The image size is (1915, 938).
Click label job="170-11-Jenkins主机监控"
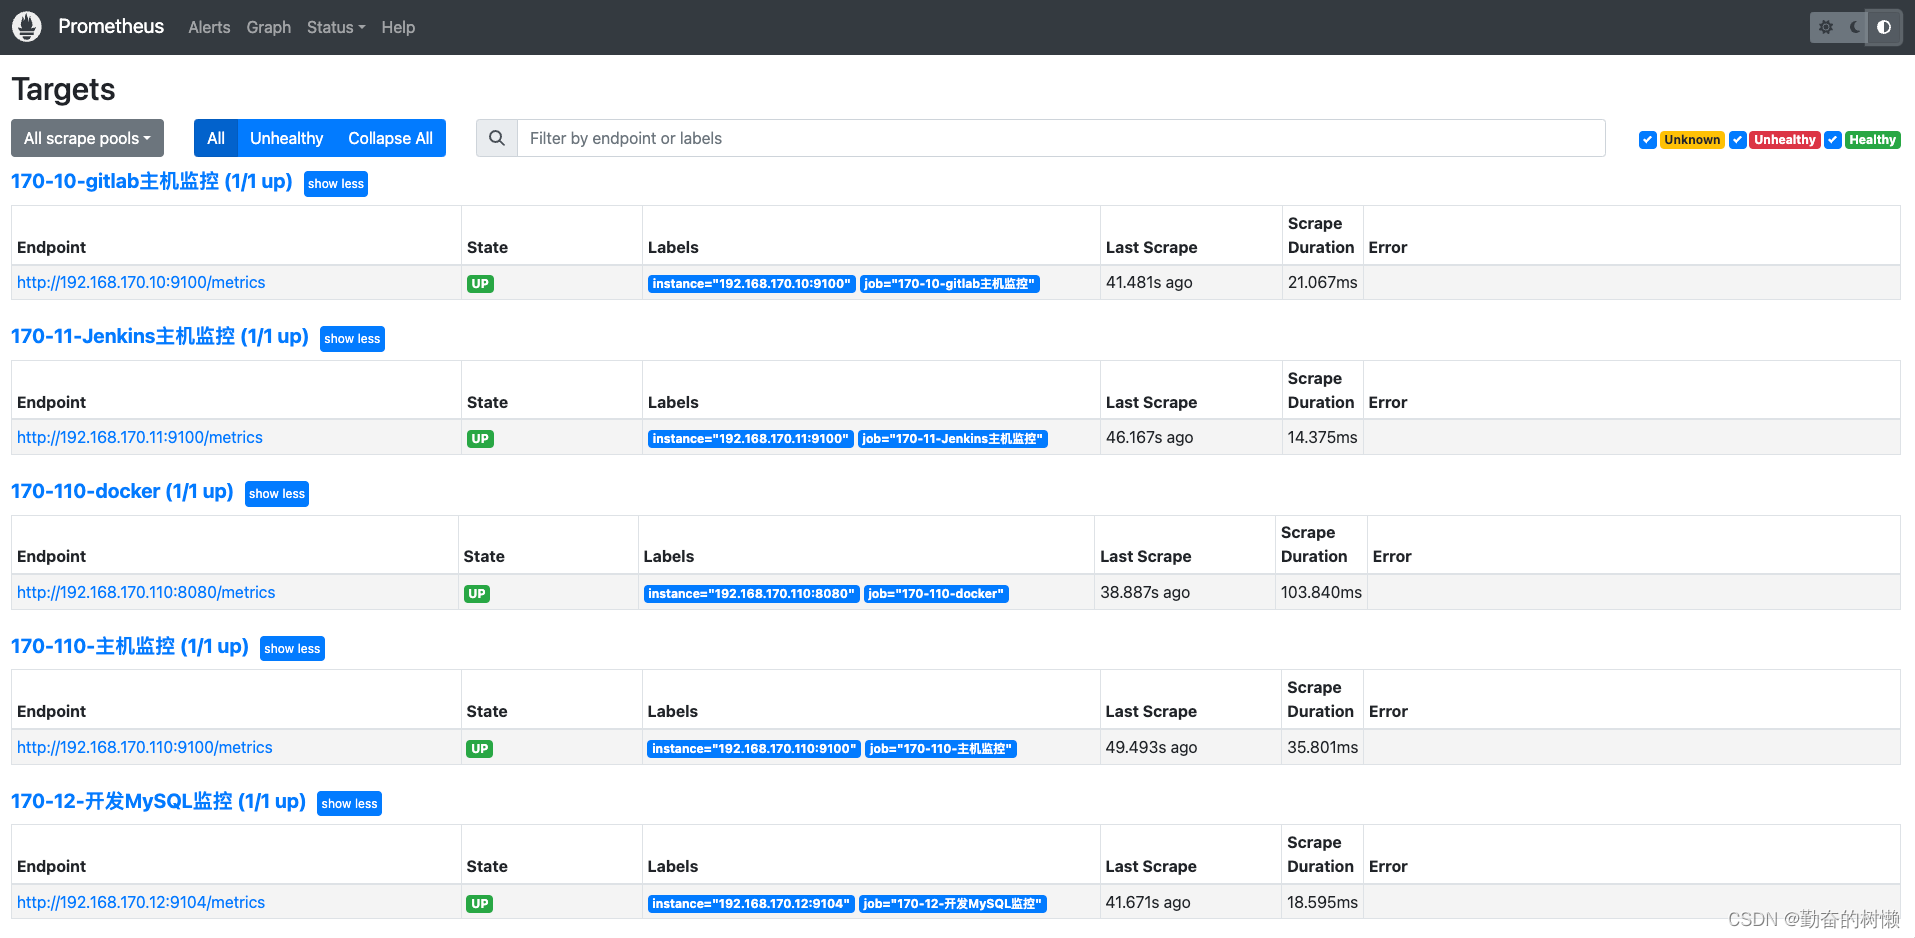pyautogui.click(x=953, y=439)
